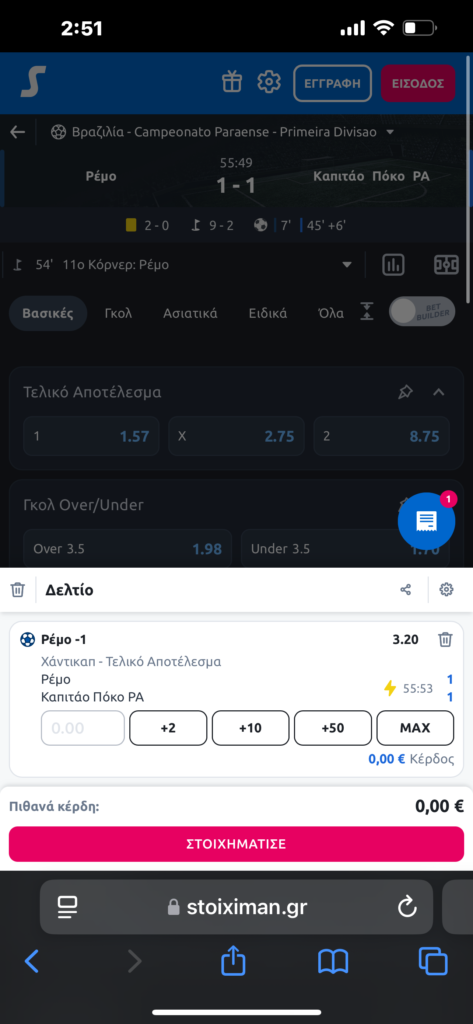Image resolution: width=473 pixels, height=1024 pixels.
Task: Show the pitch view icon
Action: tap(446, 265)
